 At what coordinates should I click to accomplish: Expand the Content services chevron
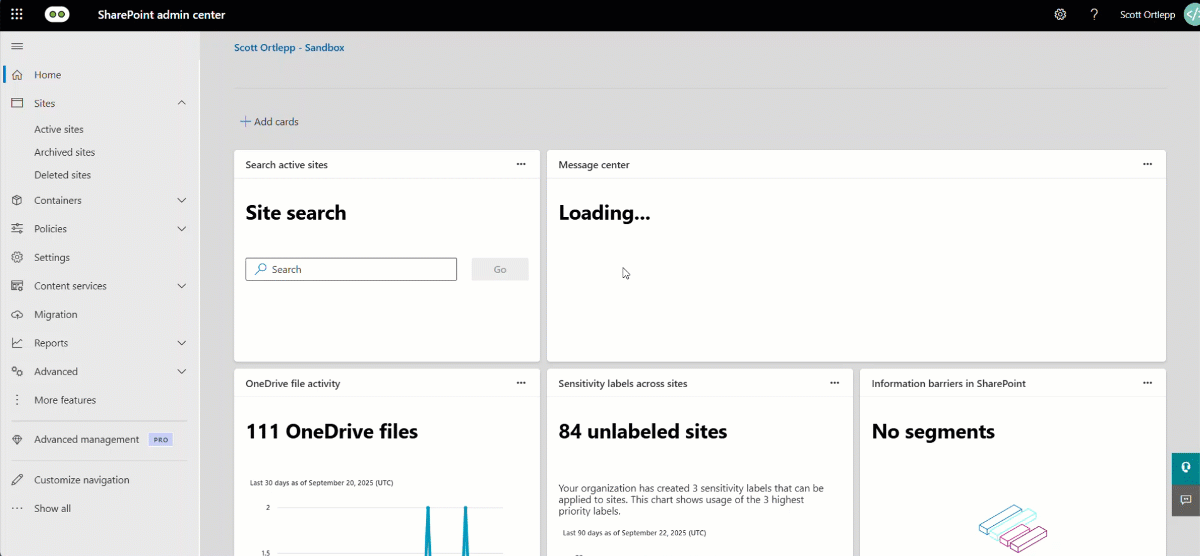182,286
